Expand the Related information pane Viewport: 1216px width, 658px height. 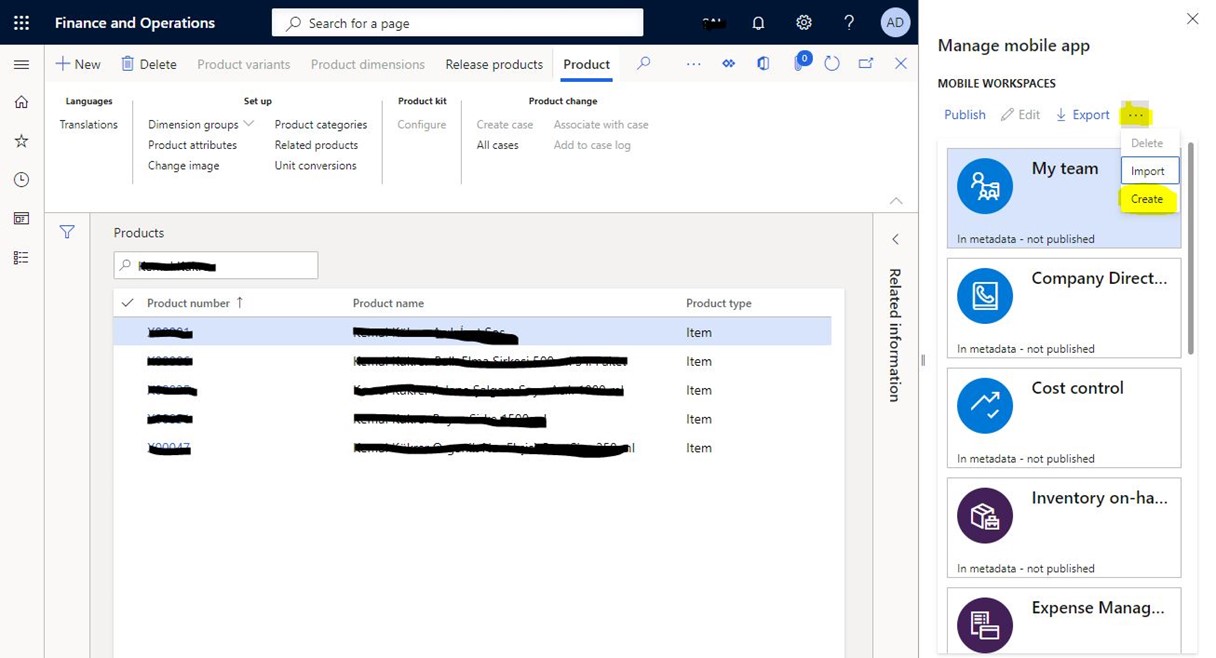click(895, 239)
